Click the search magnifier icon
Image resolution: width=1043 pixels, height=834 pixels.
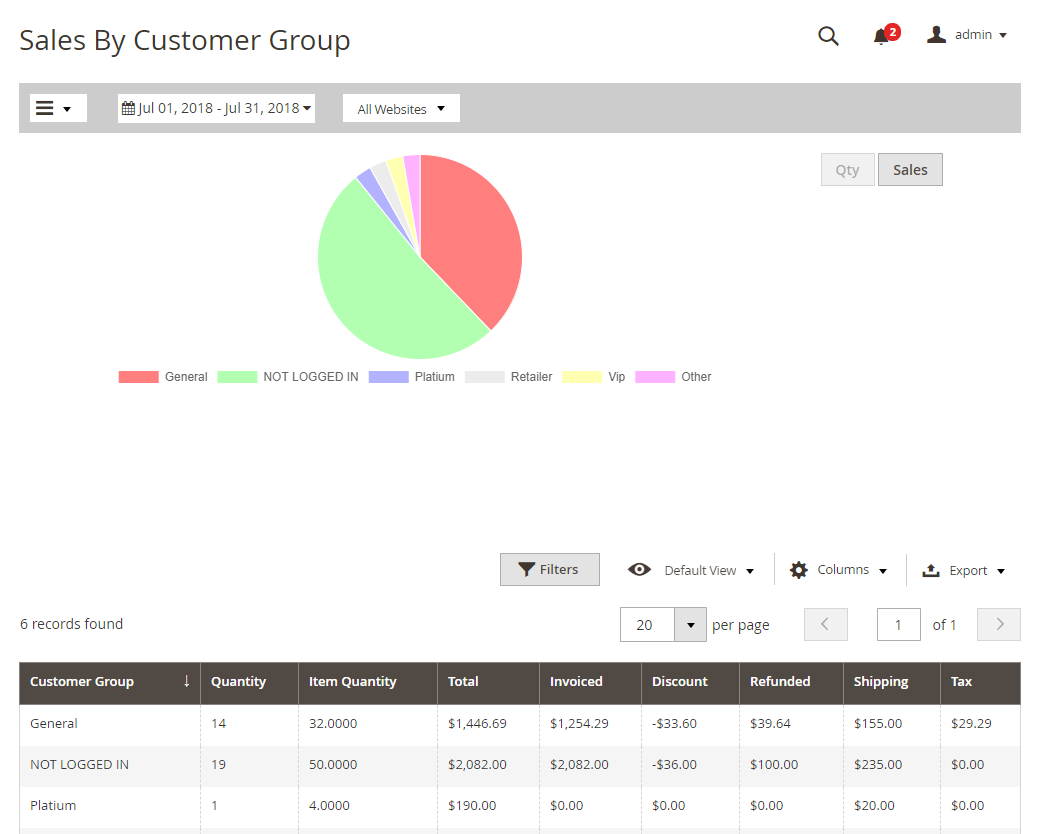(828, 36)
